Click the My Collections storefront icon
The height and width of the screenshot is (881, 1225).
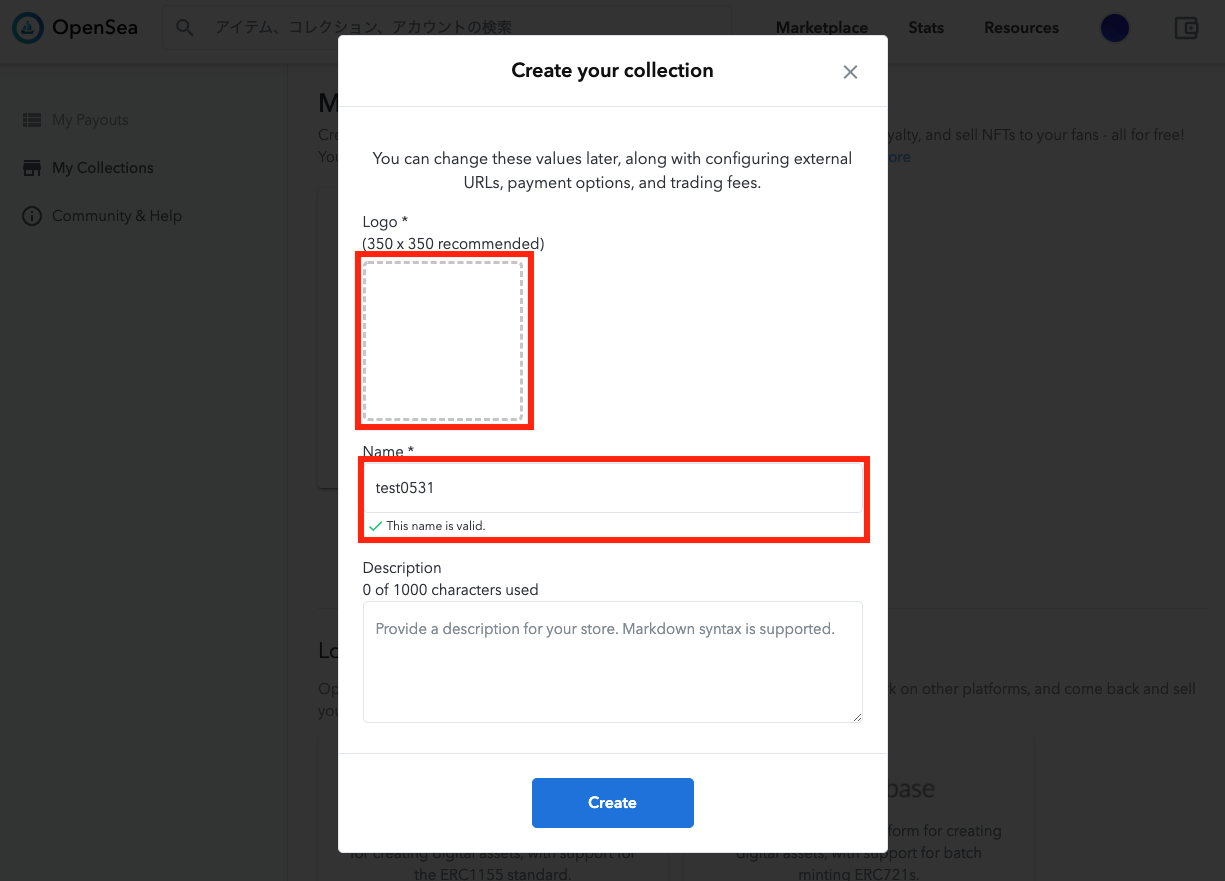coord(32,168)
